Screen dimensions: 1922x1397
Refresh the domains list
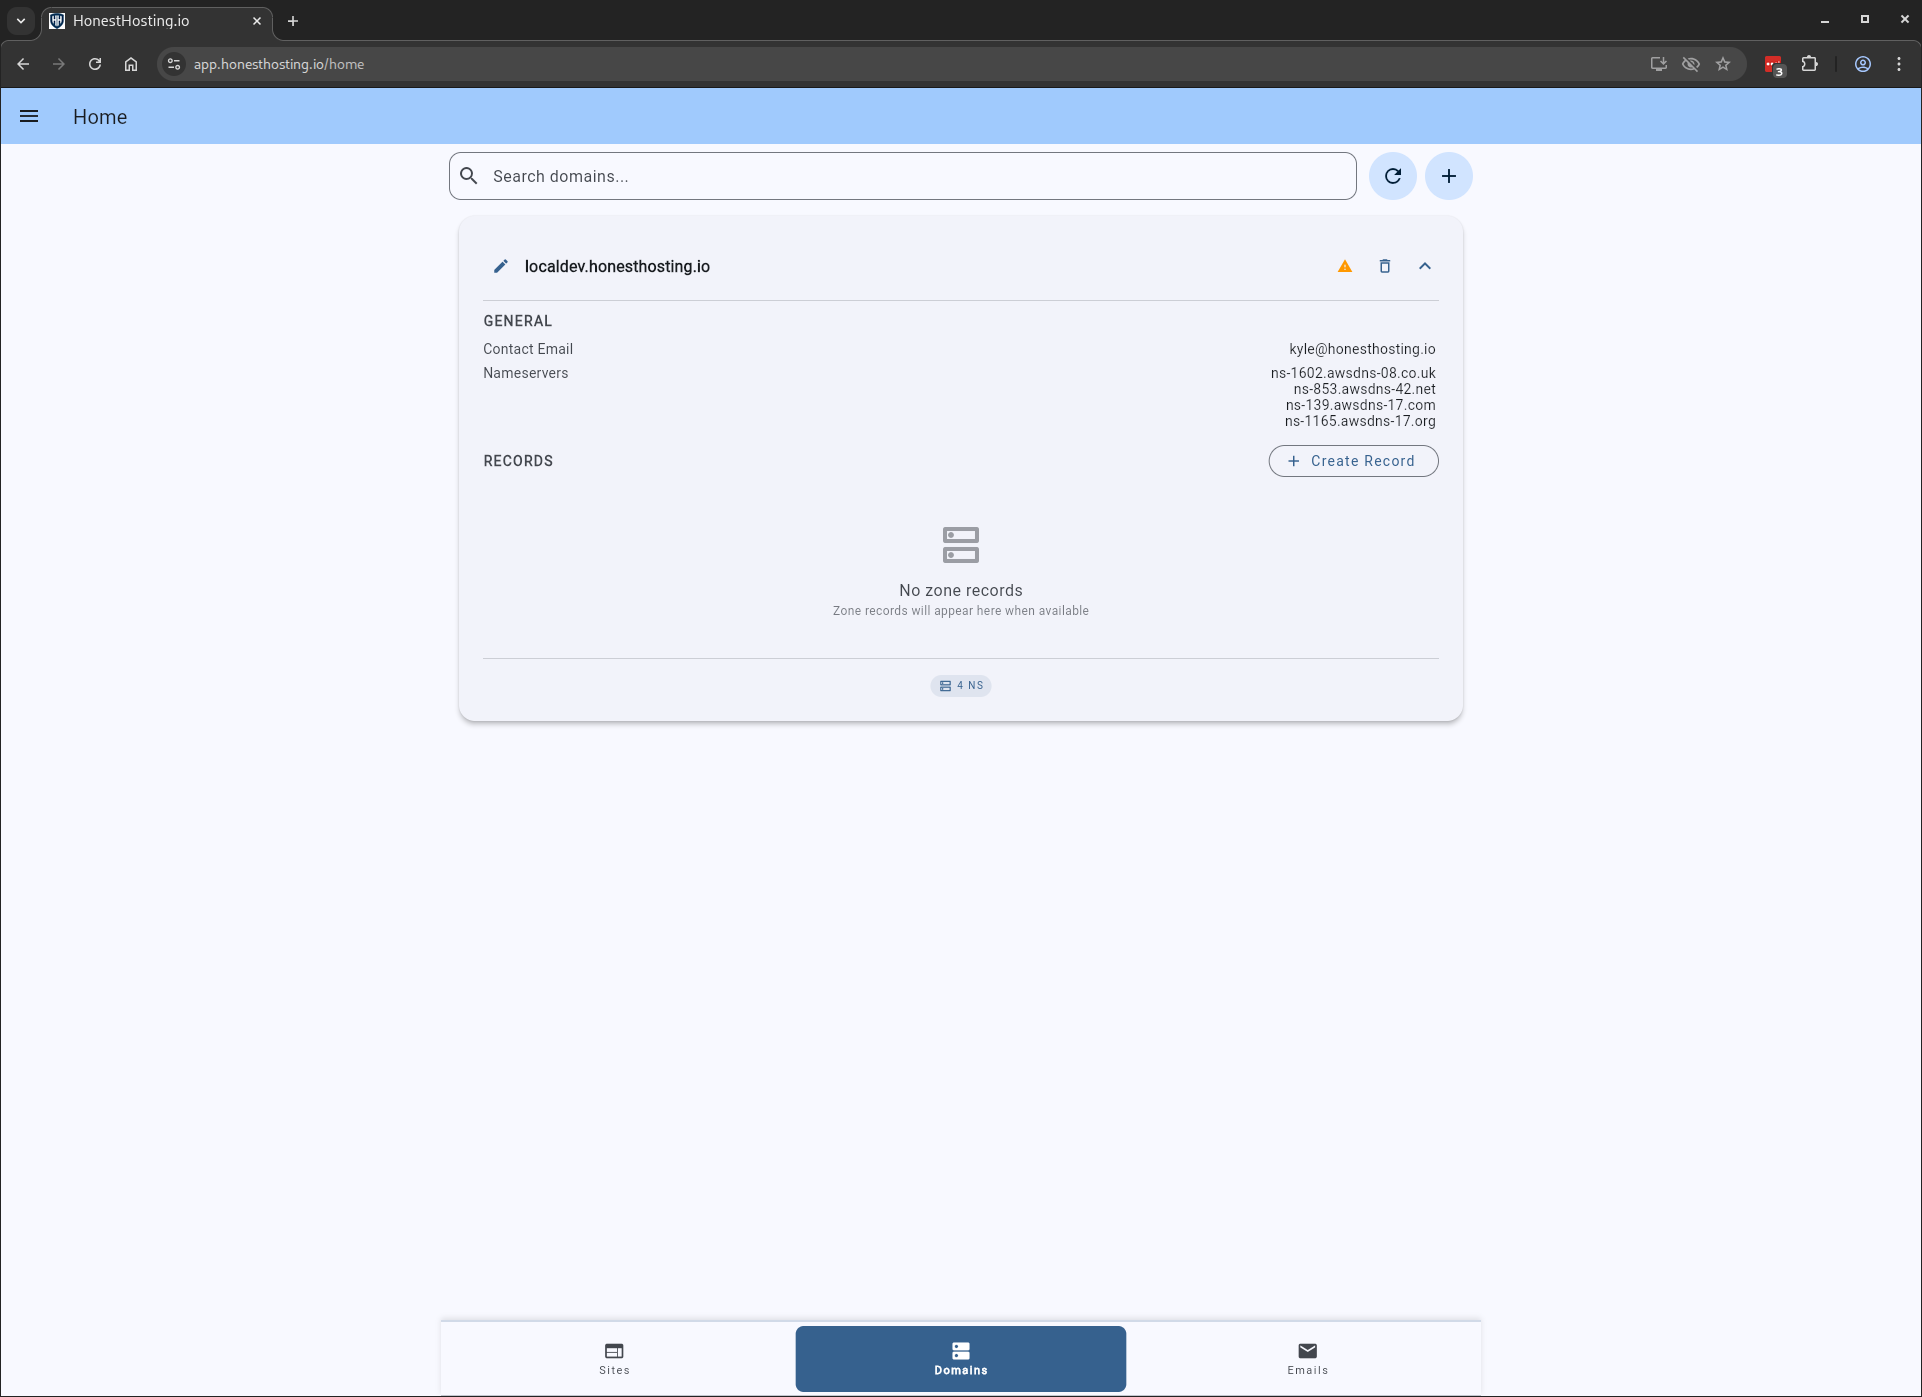[x=1393, y=176]
